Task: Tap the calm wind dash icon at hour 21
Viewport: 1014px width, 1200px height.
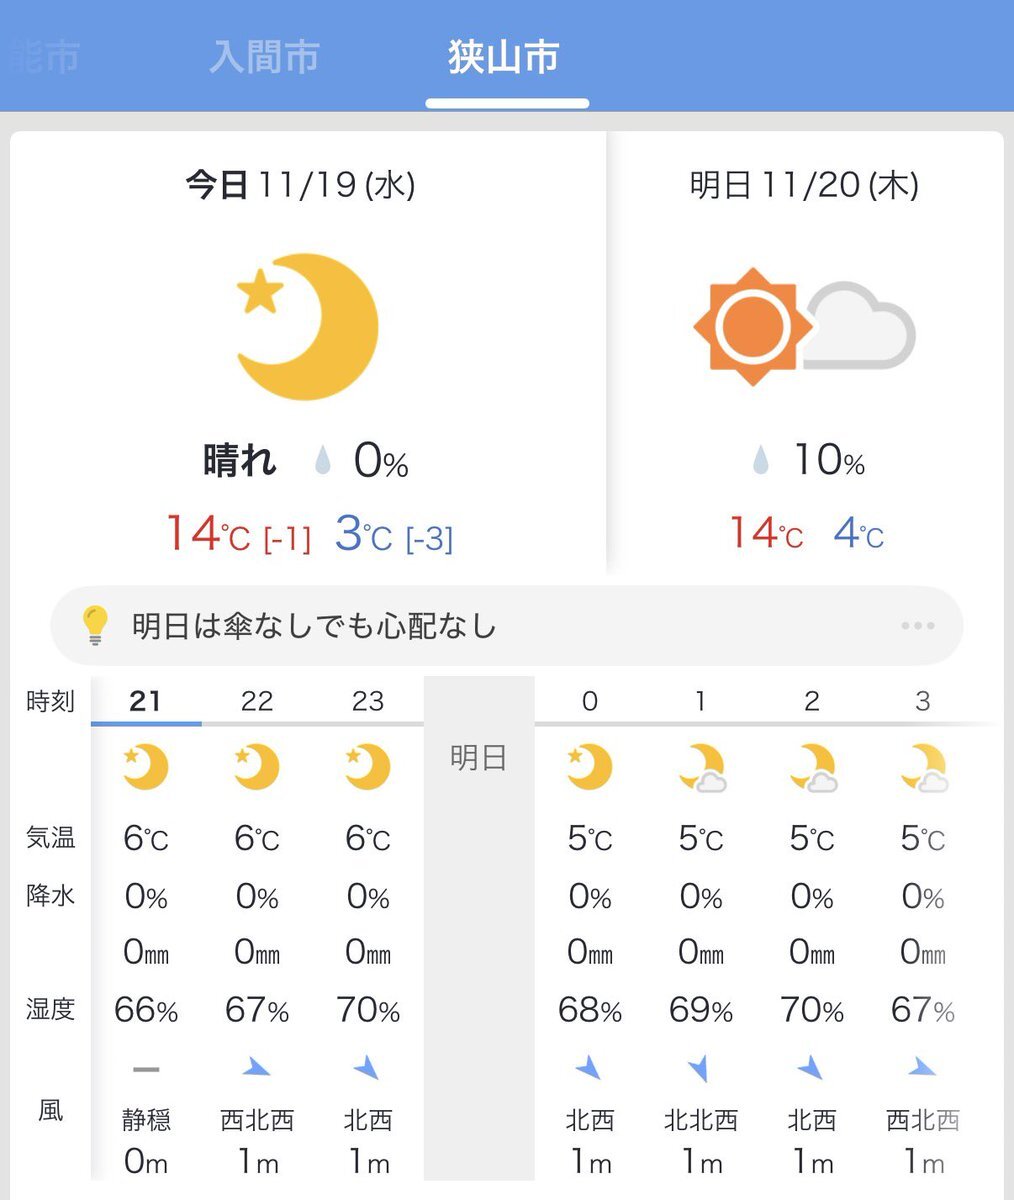Action: tap(146, 1069)
